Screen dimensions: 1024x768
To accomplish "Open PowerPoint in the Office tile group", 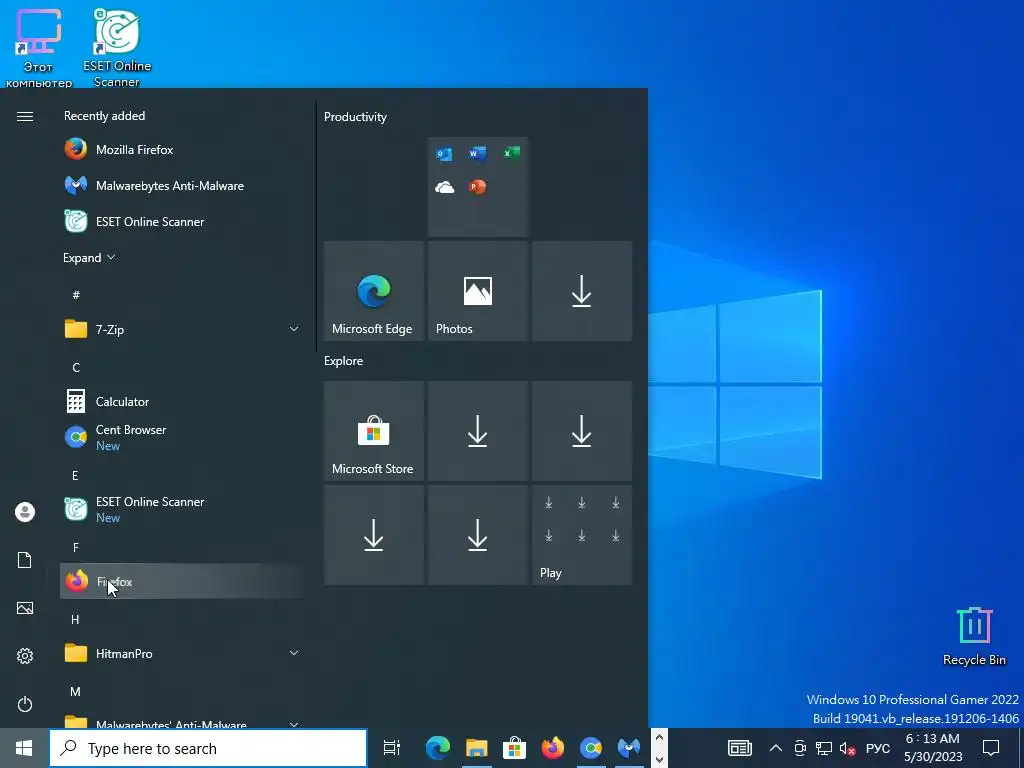I will pos(477,187).
